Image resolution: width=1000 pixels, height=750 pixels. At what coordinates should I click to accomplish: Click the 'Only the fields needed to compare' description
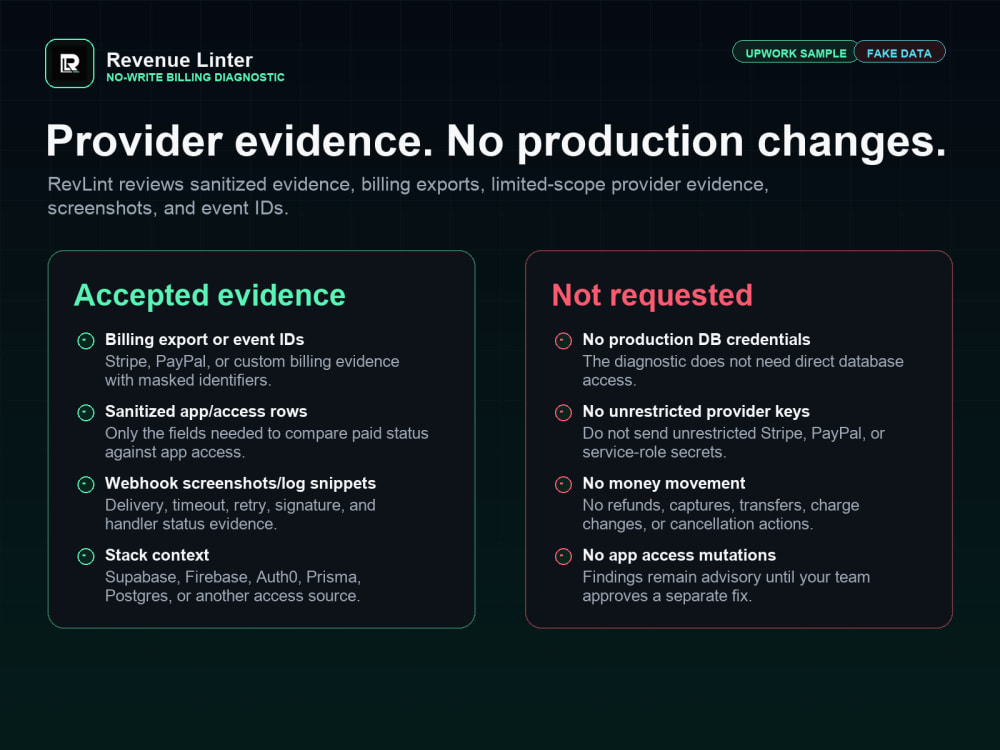(x=267, y=443)
